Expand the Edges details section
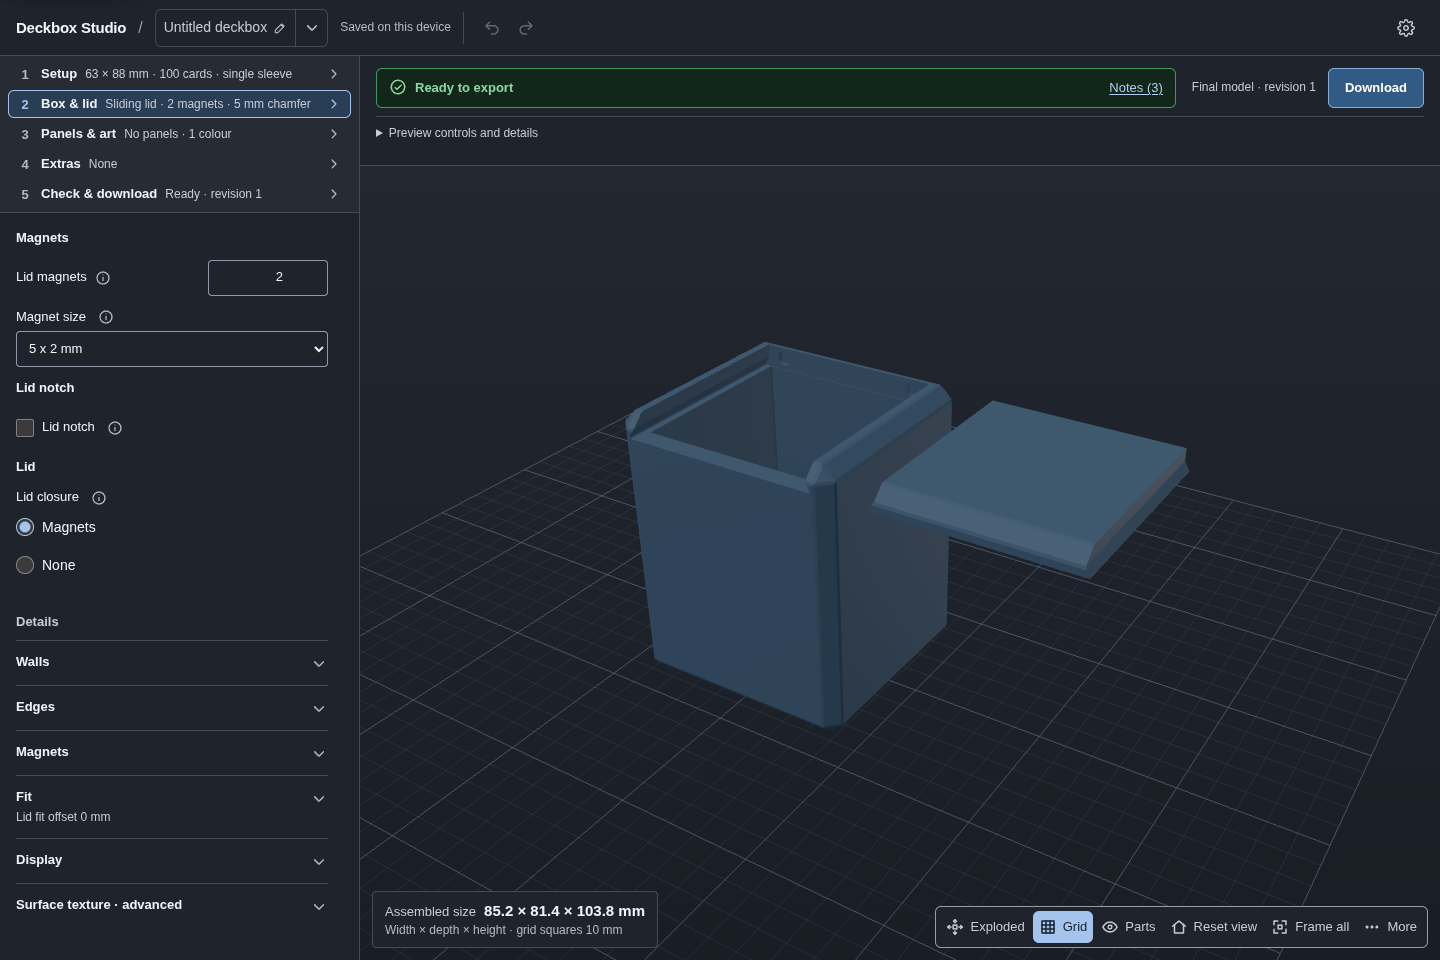Image resolution: width=1440 pixels, height=960 pixels. tap(172, 708)
